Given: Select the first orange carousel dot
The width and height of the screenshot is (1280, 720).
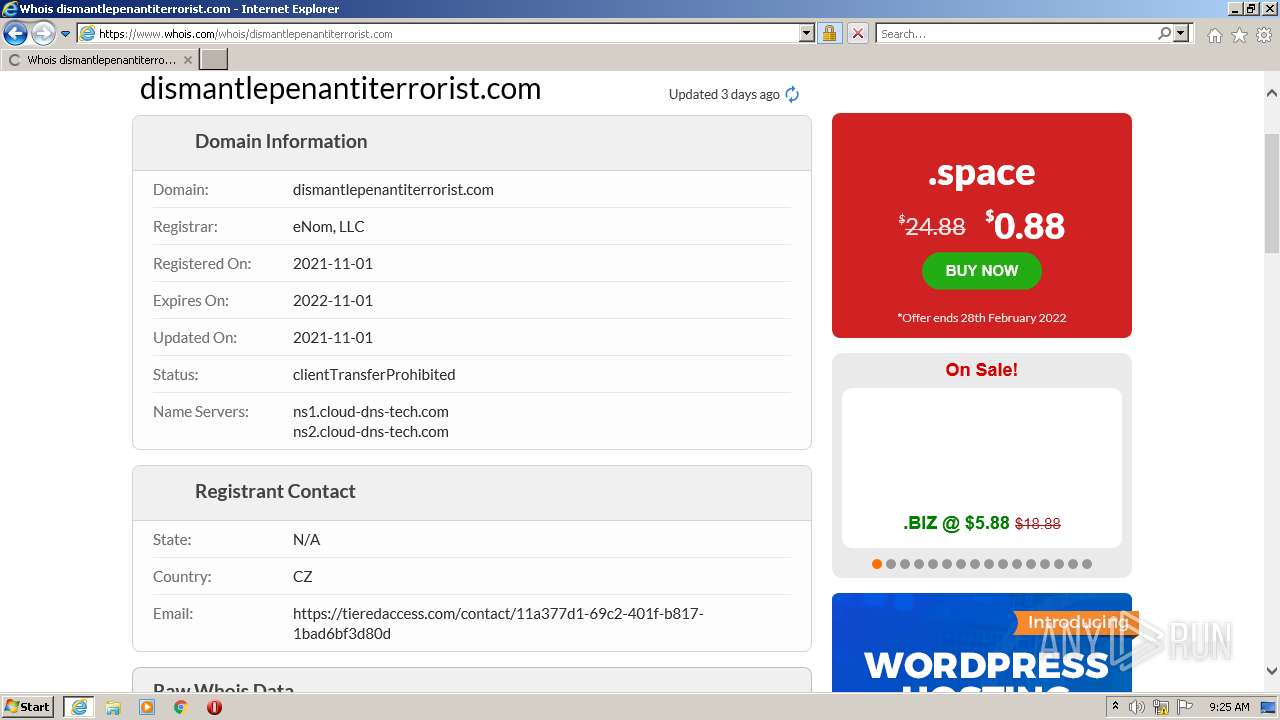Looking at the screenshot, I should point(877,564).
